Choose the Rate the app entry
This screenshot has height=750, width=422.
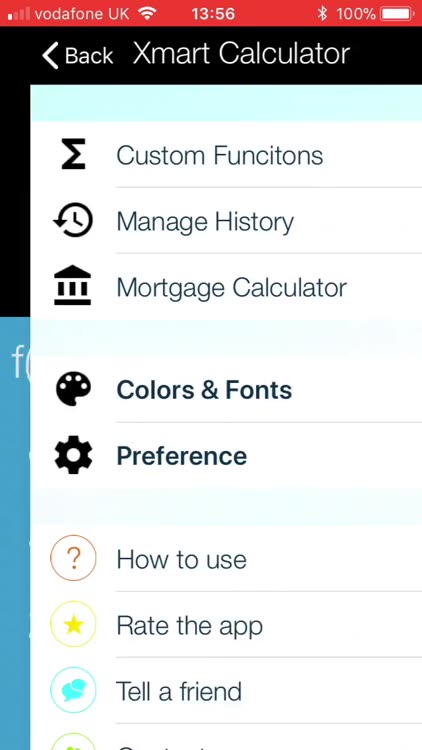[x=226, y=625]
